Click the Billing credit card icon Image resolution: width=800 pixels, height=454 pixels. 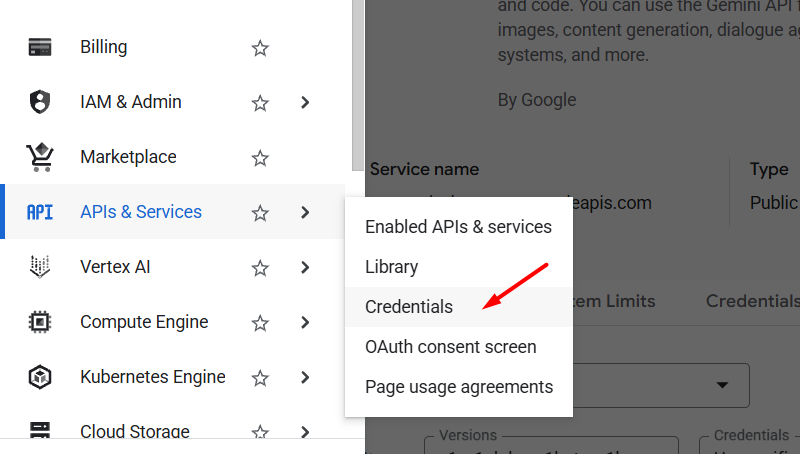pos(40,47)
